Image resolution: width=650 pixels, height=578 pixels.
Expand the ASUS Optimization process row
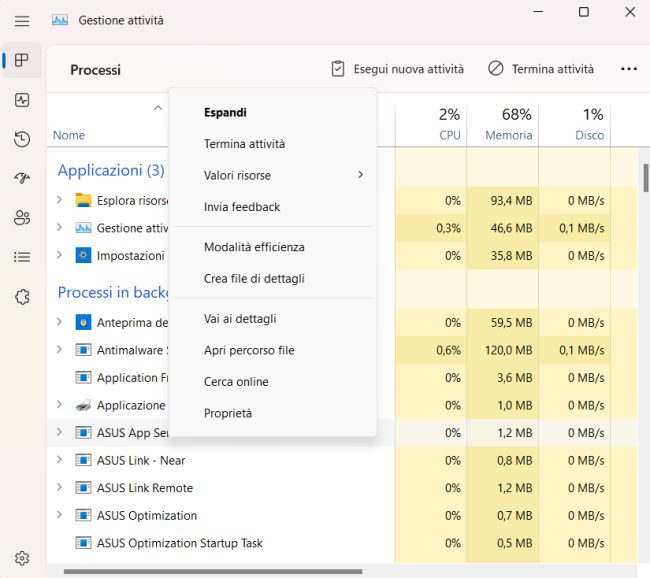click(60, 515)
